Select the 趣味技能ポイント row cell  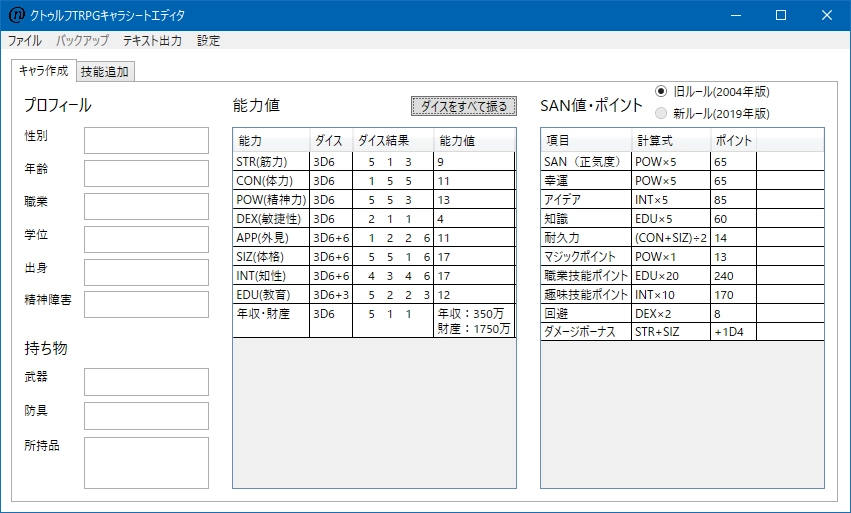(x=586, y=295)
